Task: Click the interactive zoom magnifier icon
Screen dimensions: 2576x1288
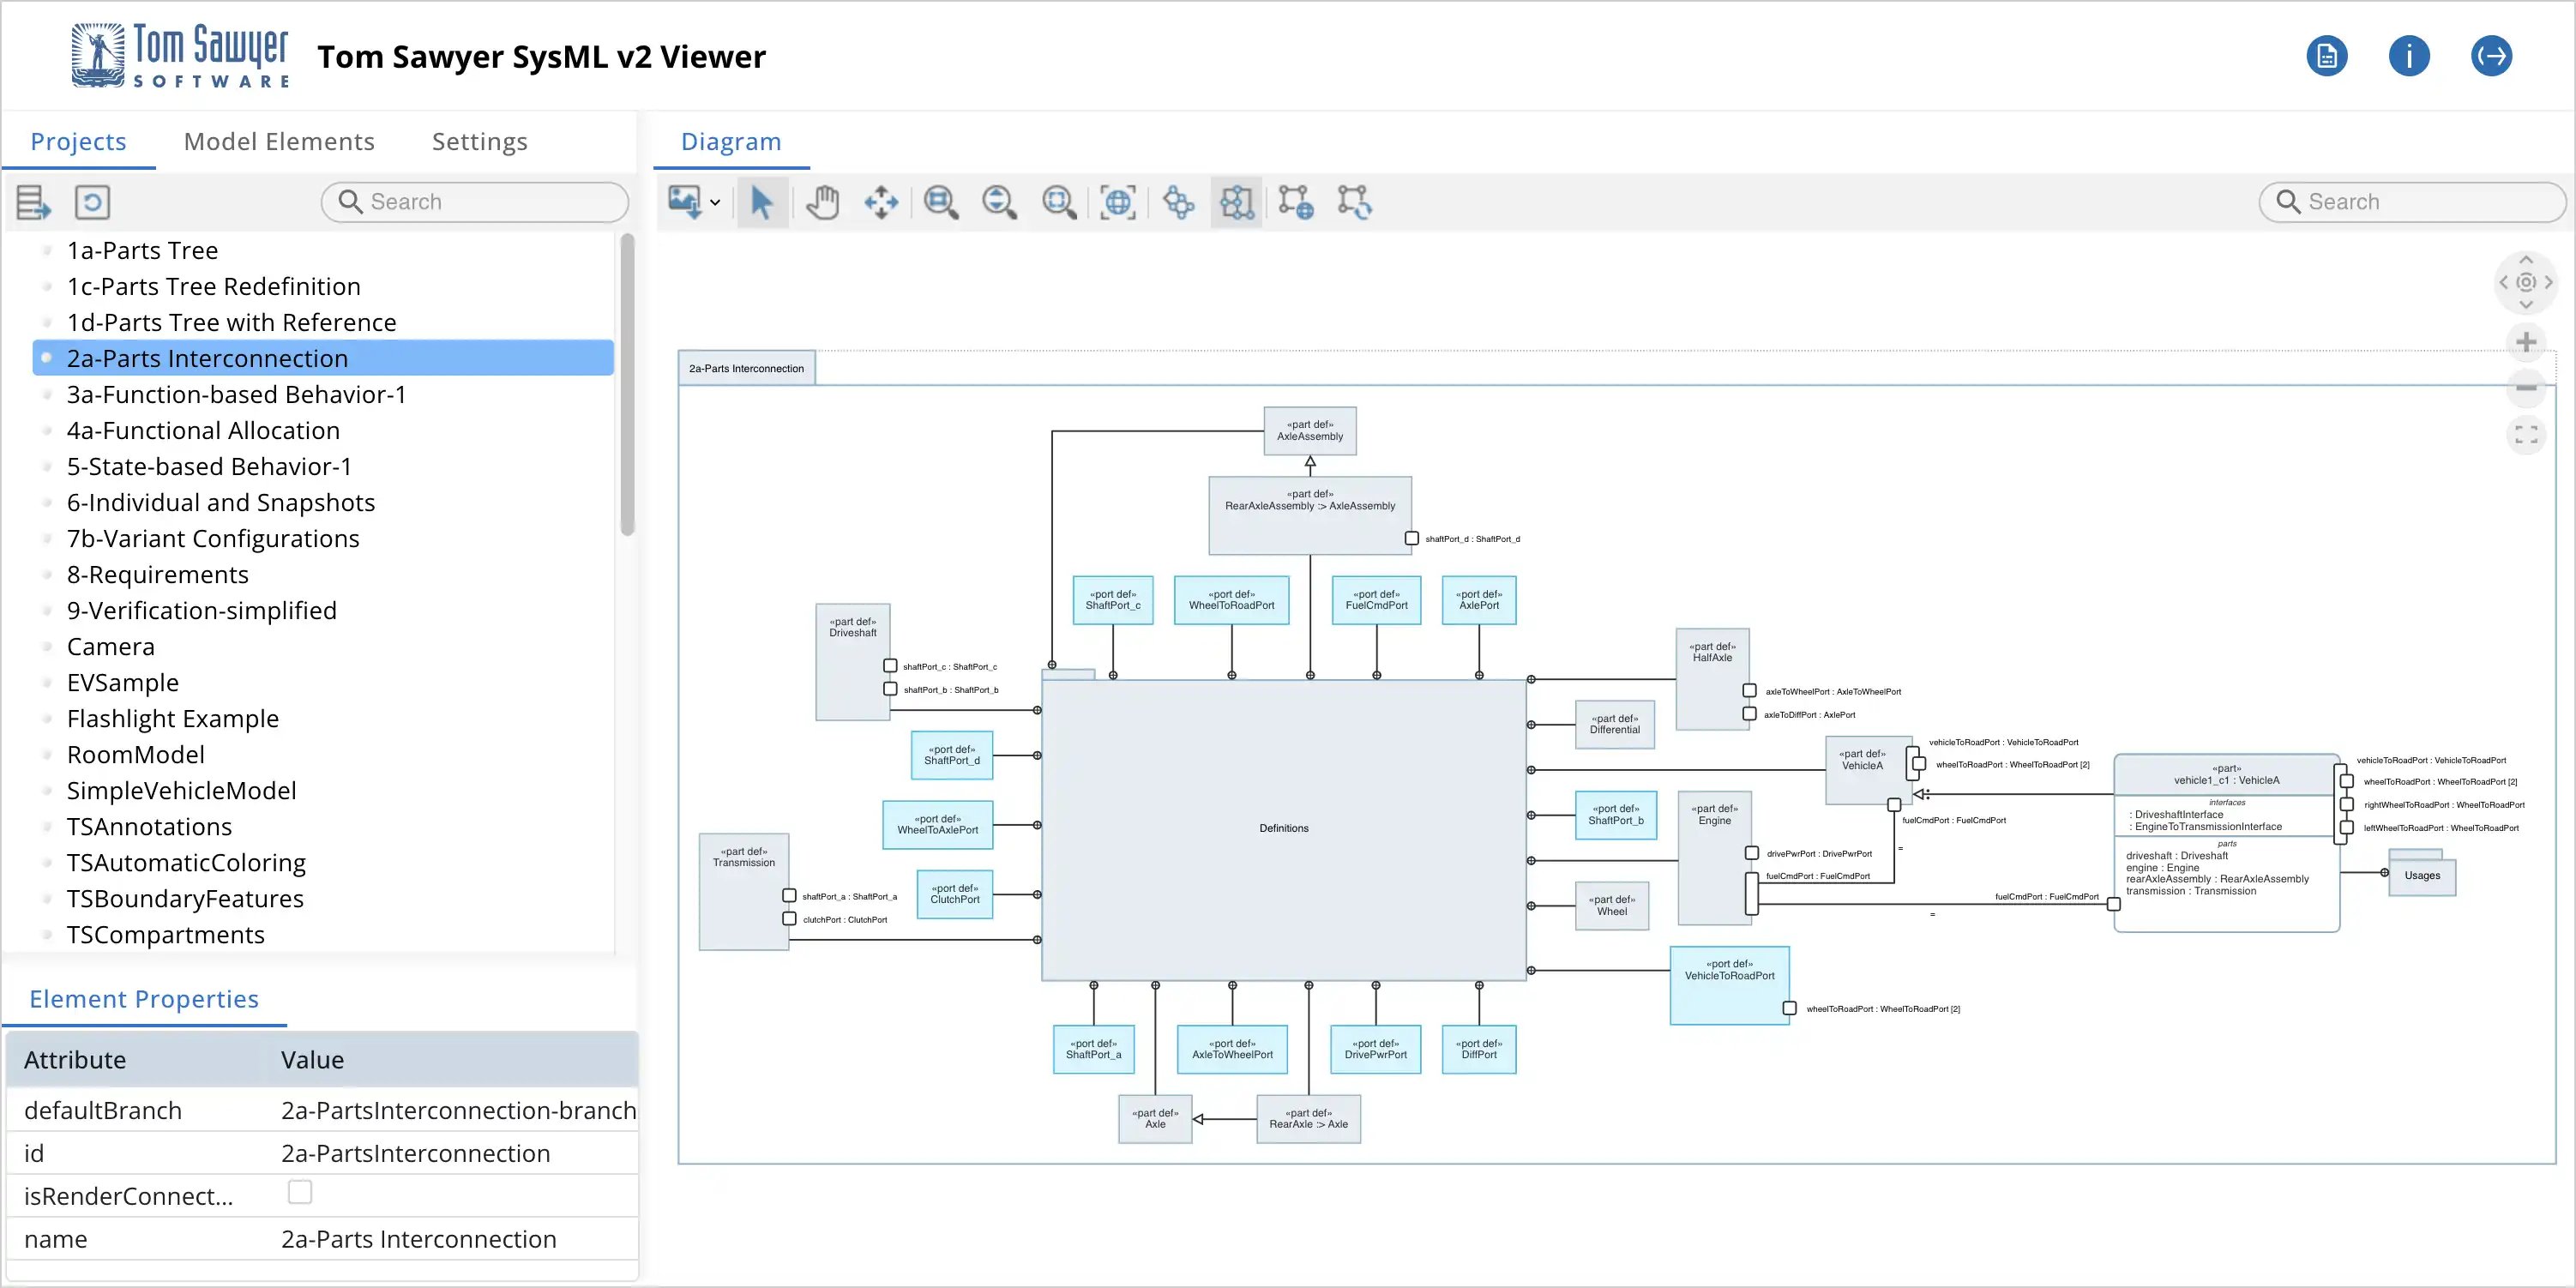Action: click(x=999, y=202)
